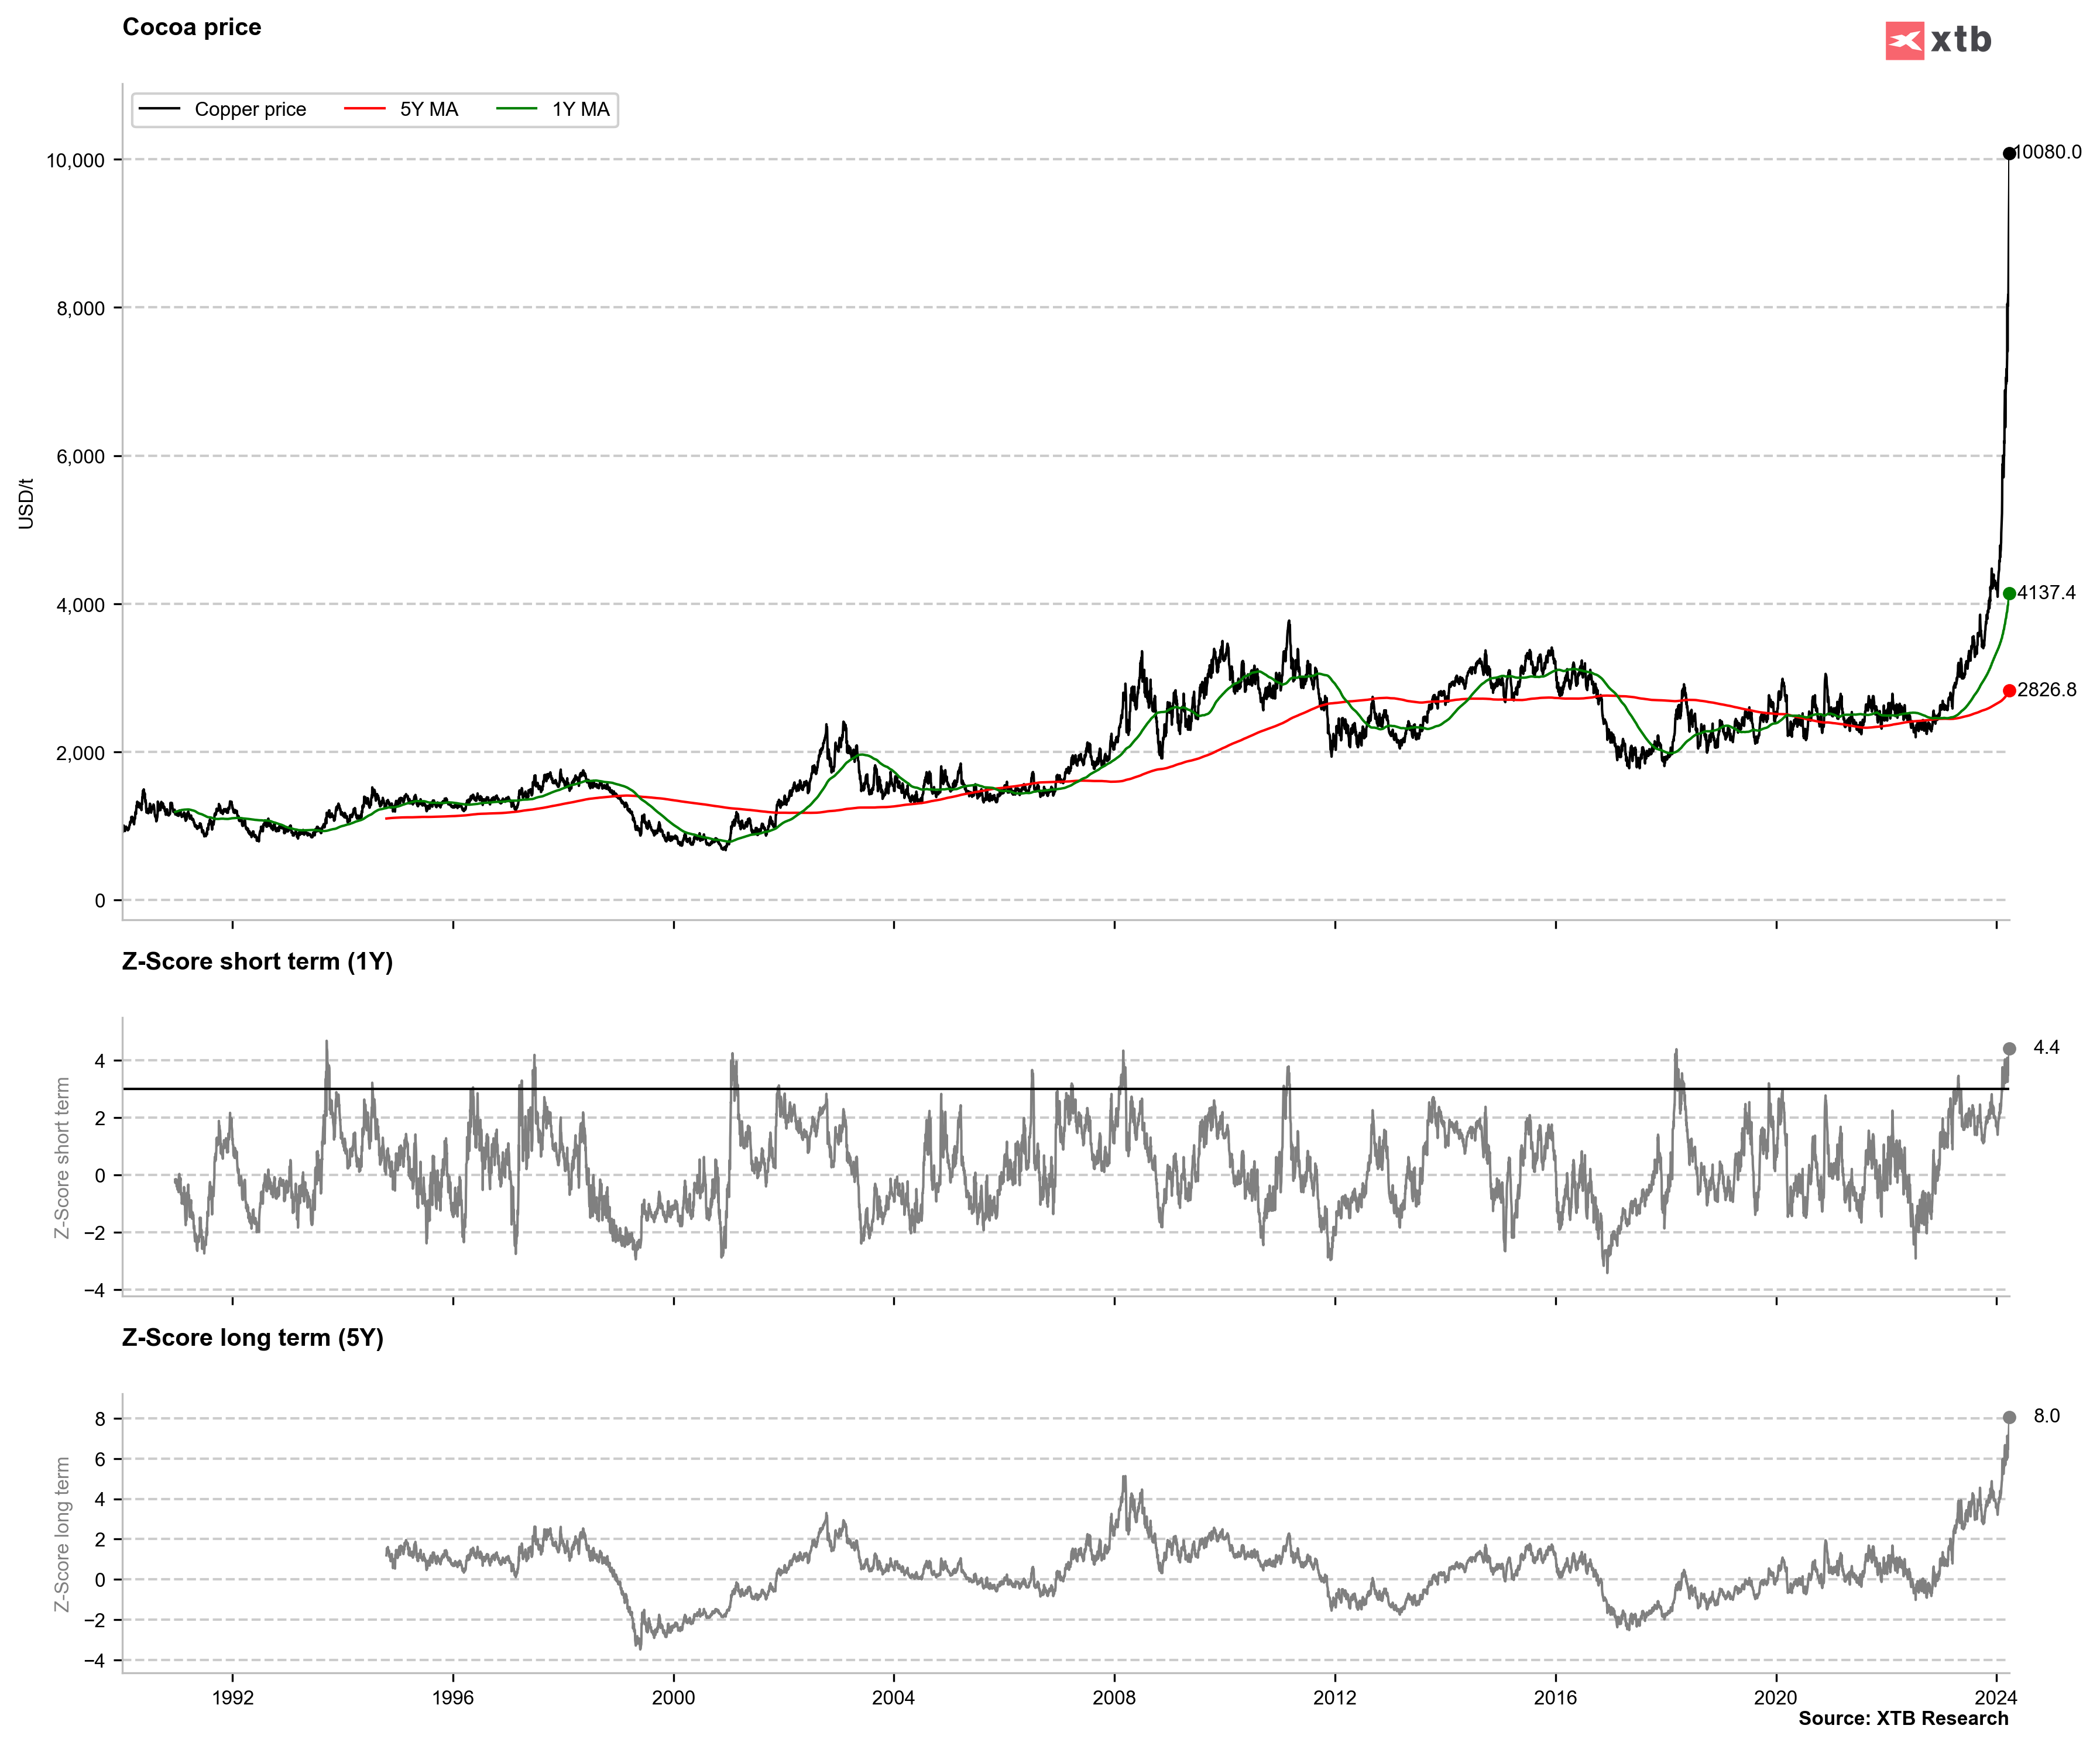Click the 4137.4 value label

(2046, 592)
